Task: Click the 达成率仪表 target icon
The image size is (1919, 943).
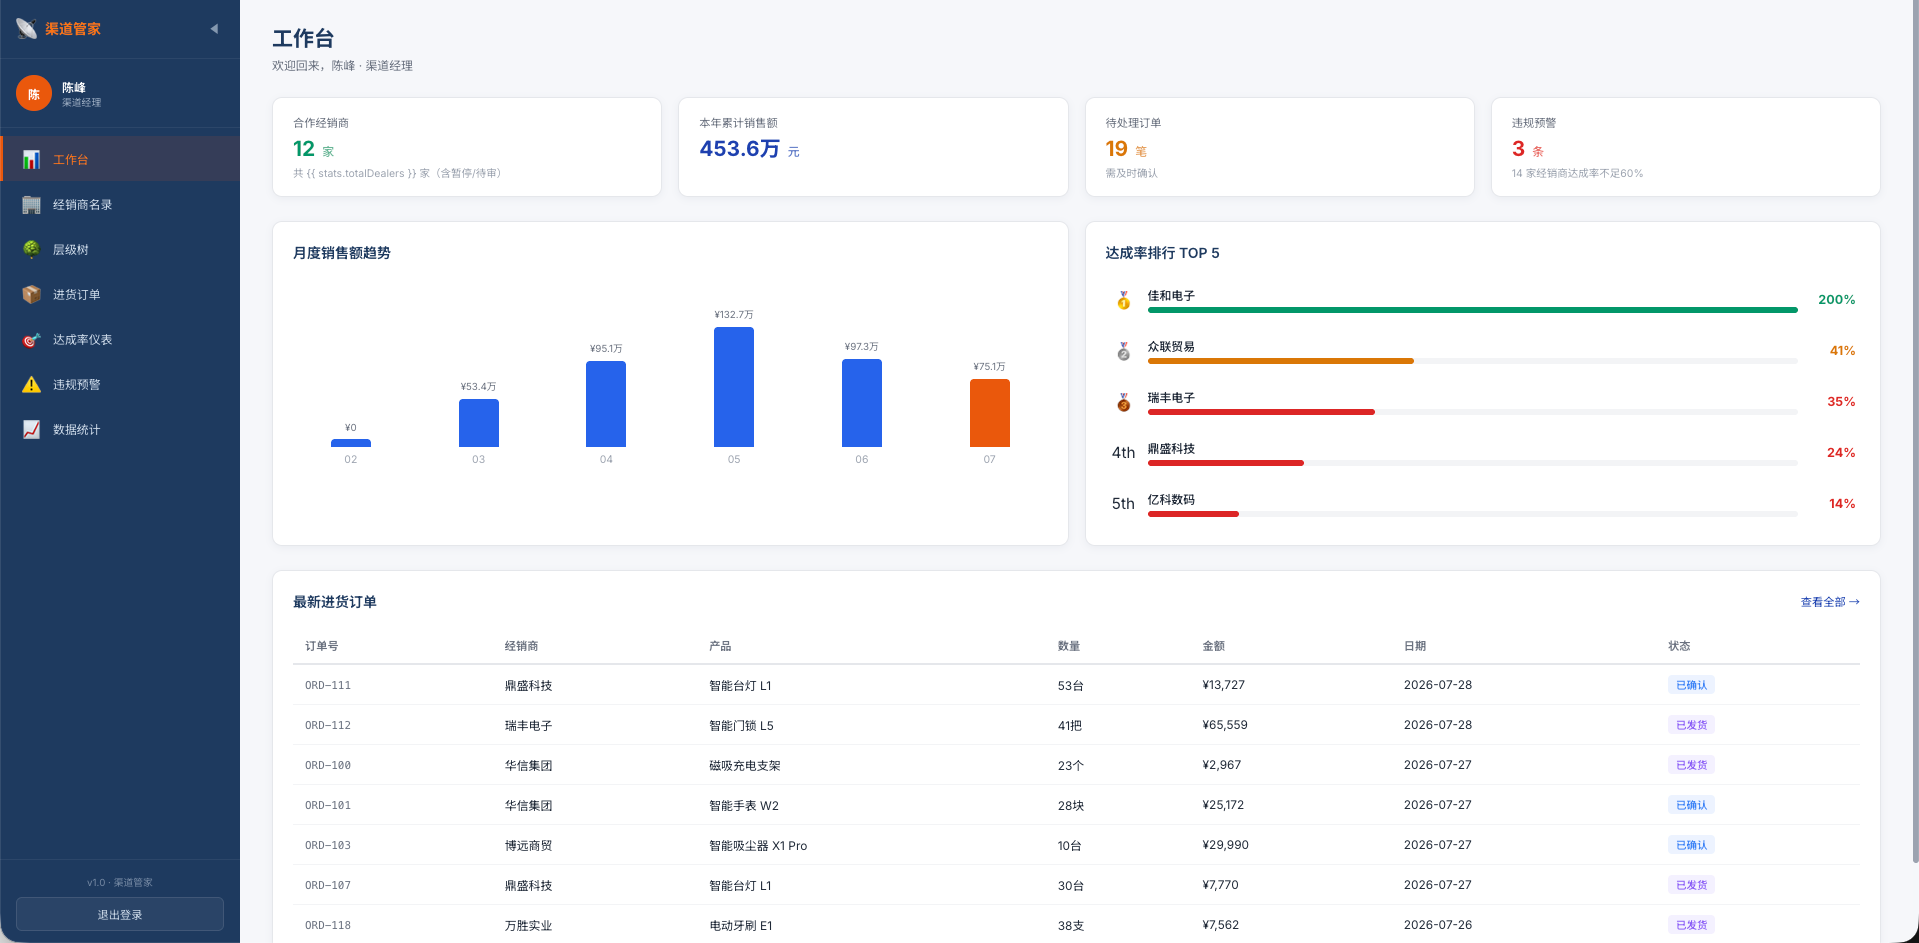Action: click(32, 340)
